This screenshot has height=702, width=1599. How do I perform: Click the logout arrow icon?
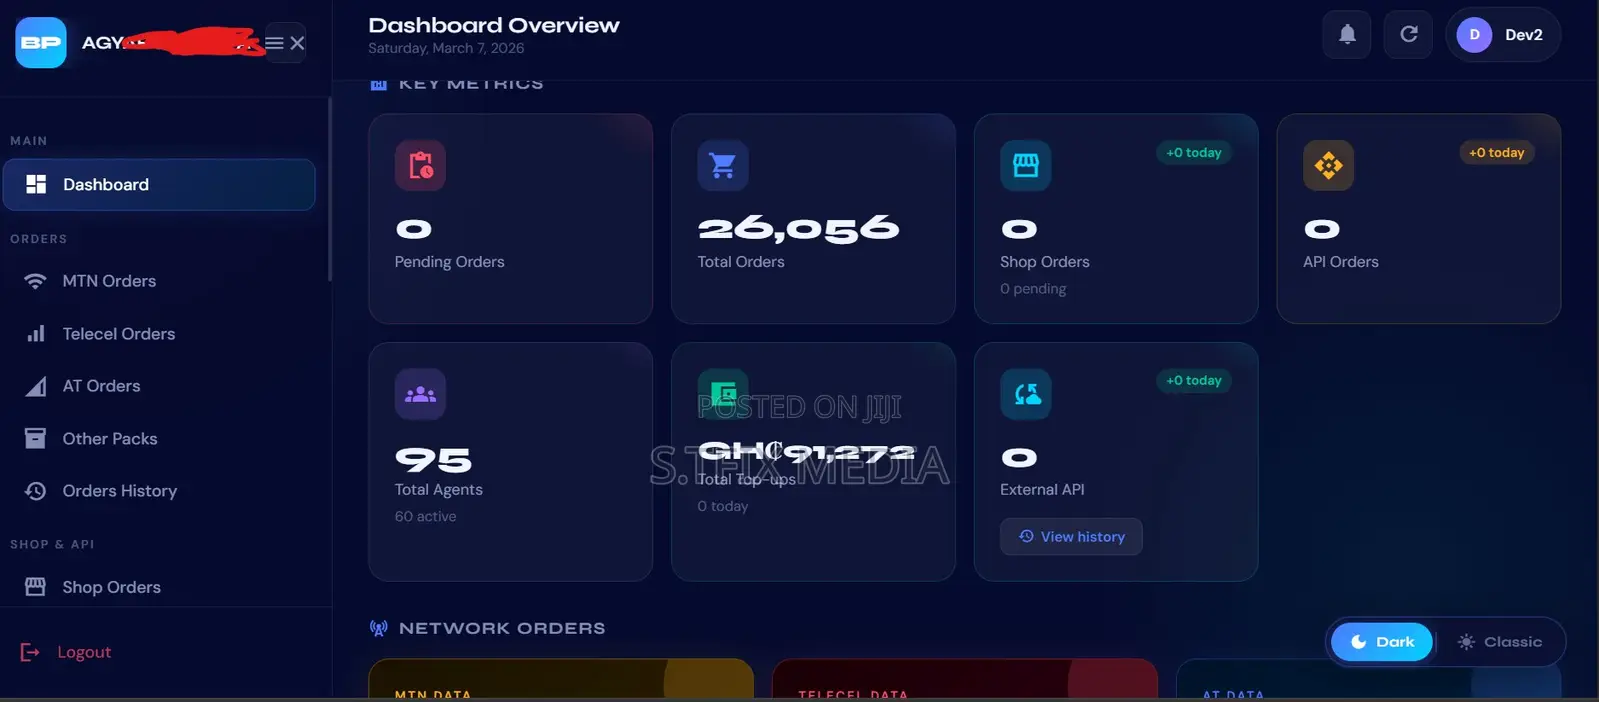coord(30,652)
